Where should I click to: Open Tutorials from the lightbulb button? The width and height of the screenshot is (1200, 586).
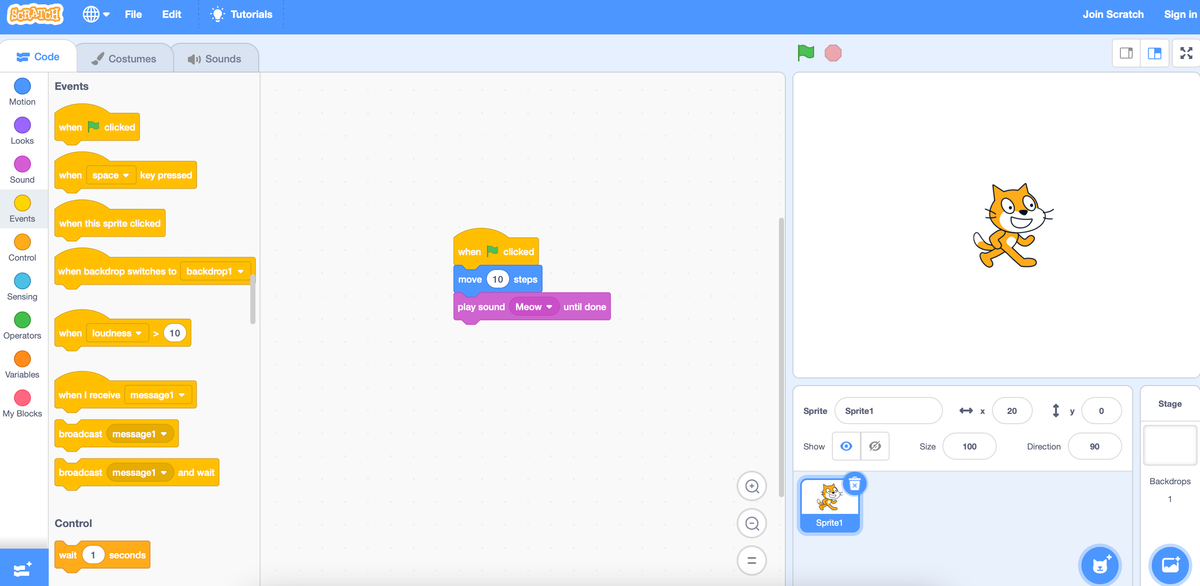click(242, 15)
